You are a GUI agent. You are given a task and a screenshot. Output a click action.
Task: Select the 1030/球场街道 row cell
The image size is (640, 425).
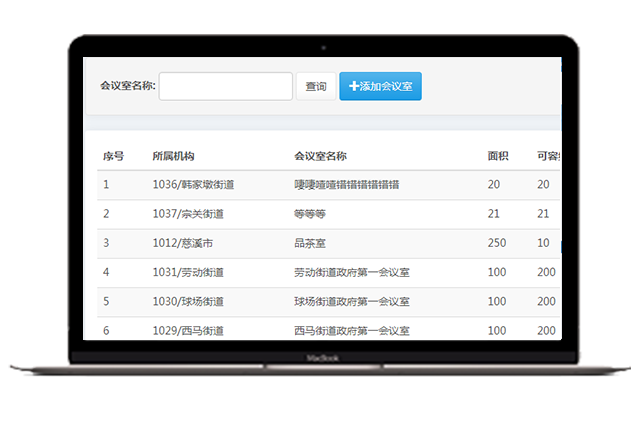click(x=188, y=301)
